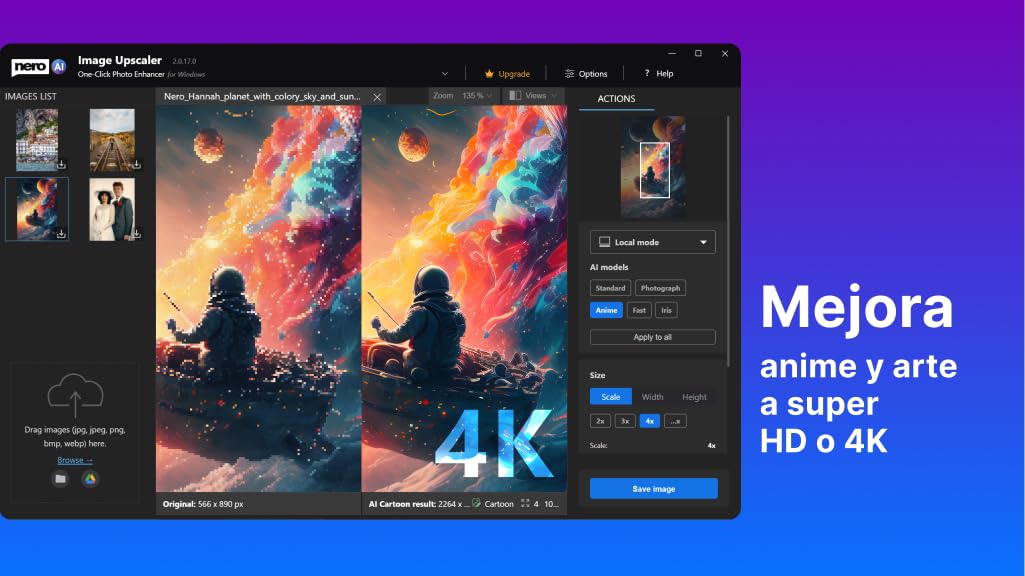Click the Browse link
The width and height of the screenshot is (1025, 576).
pyautogui.click(x=75, y=460)
